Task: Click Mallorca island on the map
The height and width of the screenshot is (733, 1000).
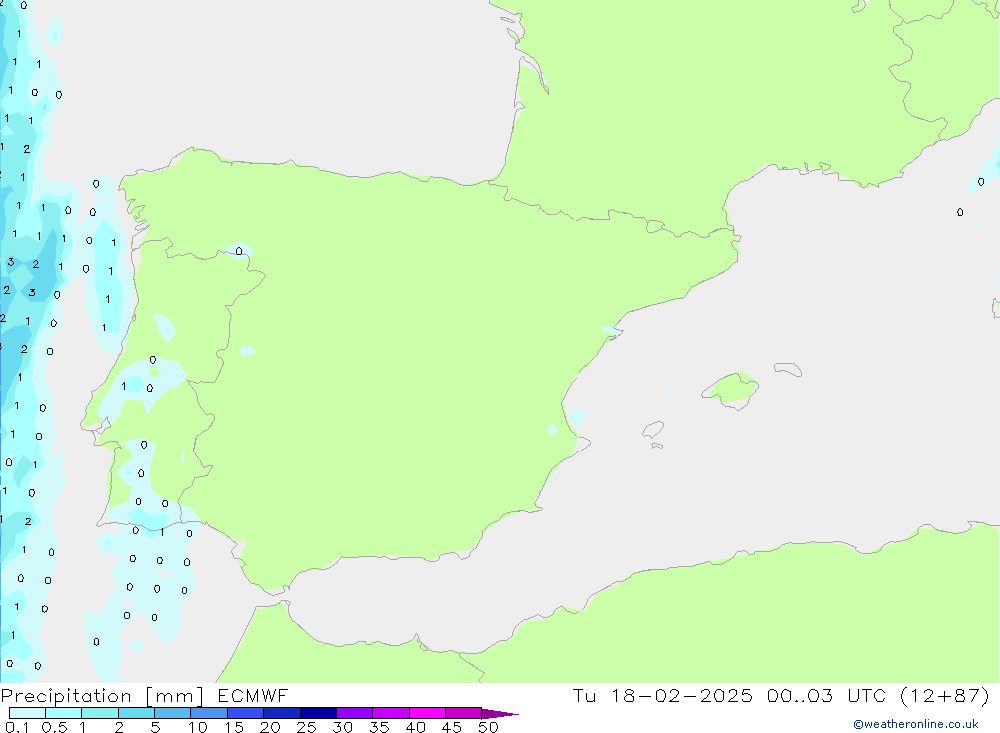Action: 731,389
